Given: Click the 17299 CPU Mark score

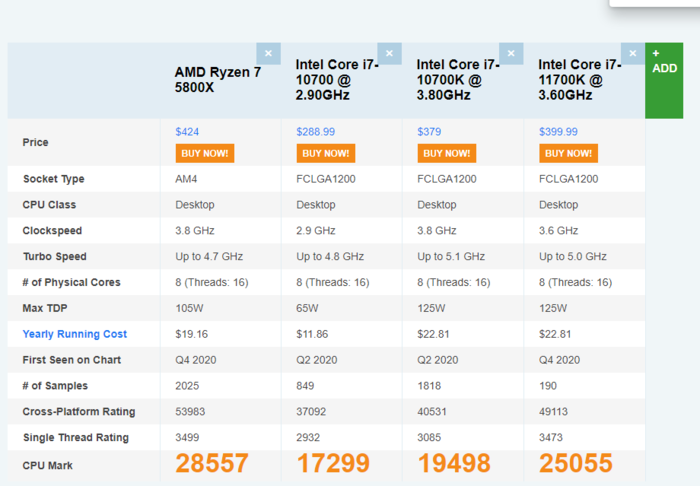Looking at the screenshot, I should (x=333, y=463).
